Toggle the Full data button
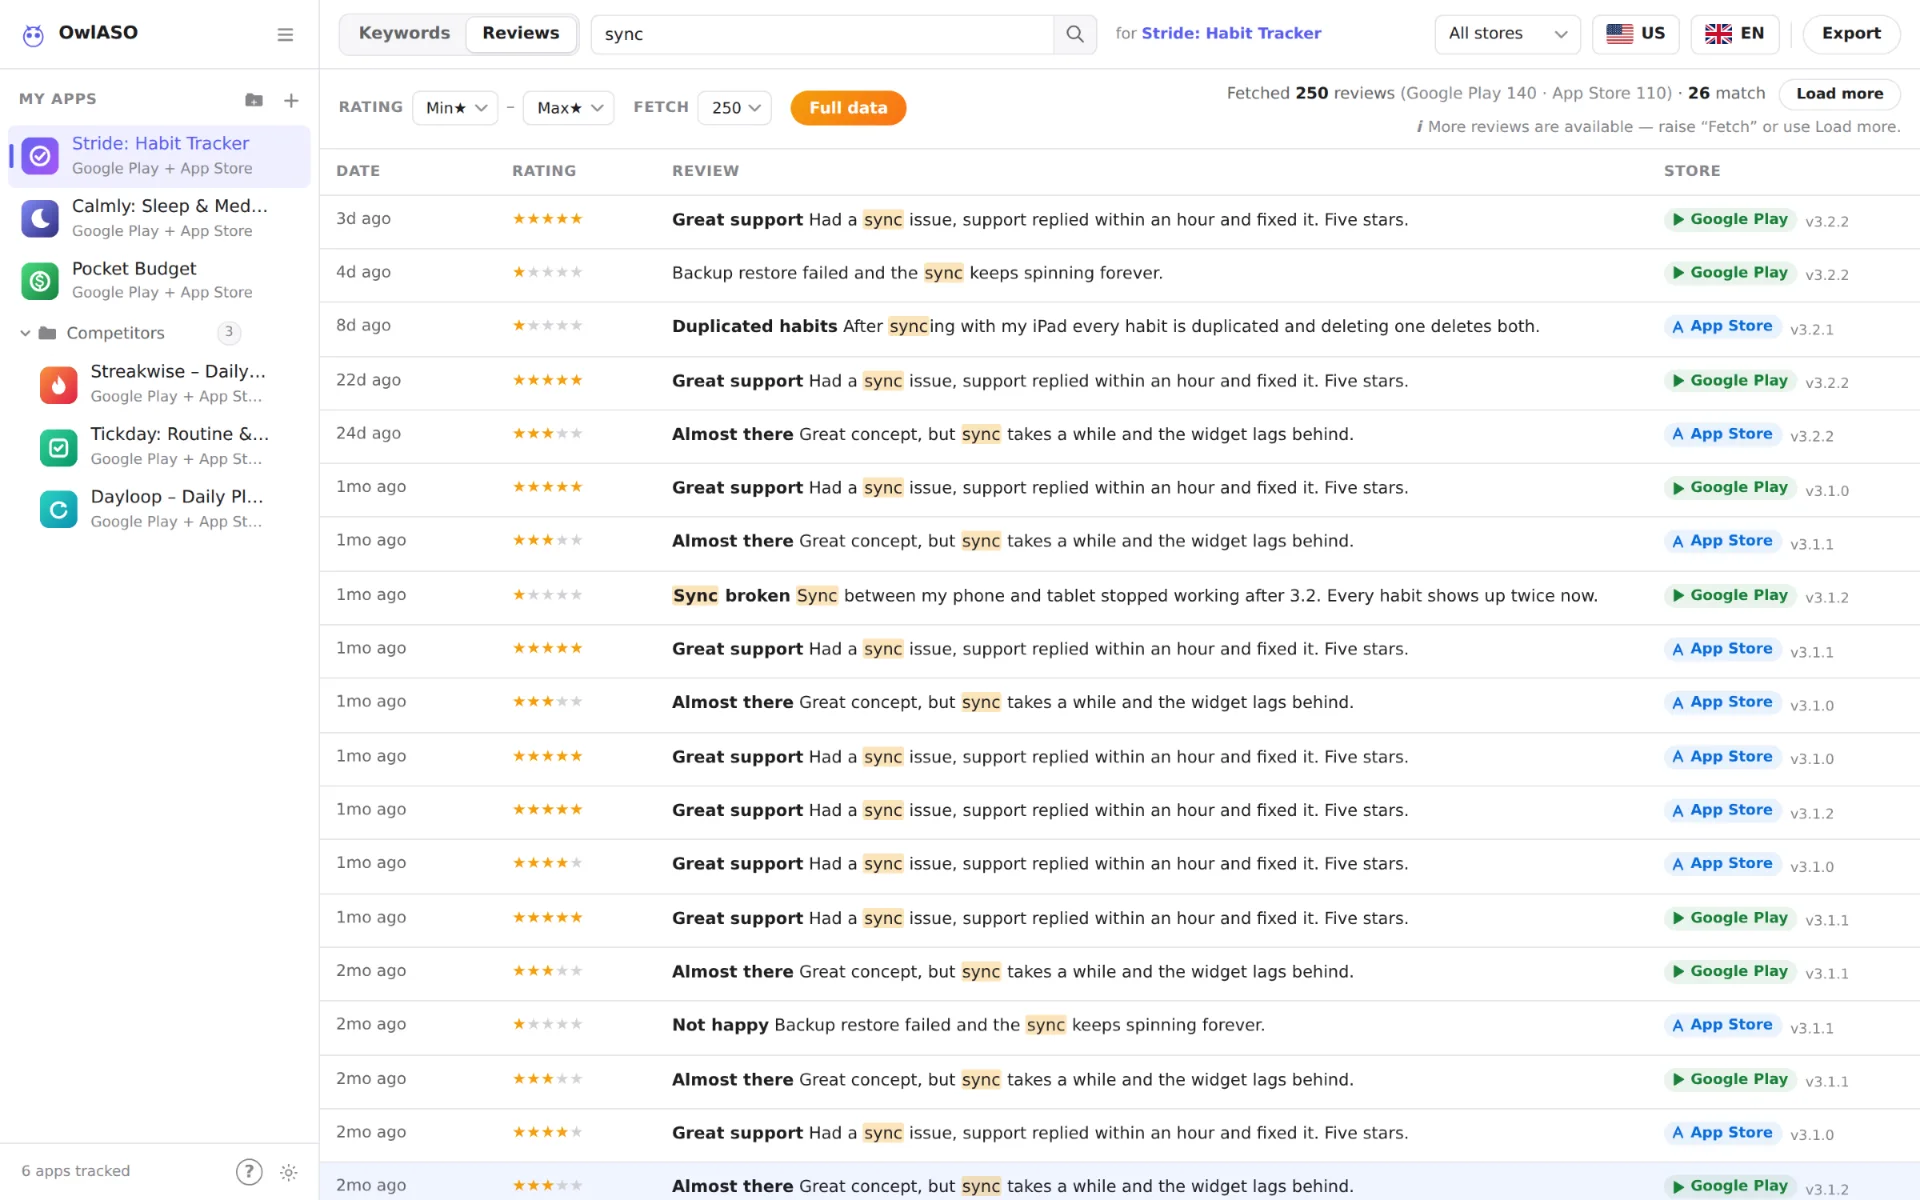This screenshot has width=1920, height=1200. coord(848,108)
